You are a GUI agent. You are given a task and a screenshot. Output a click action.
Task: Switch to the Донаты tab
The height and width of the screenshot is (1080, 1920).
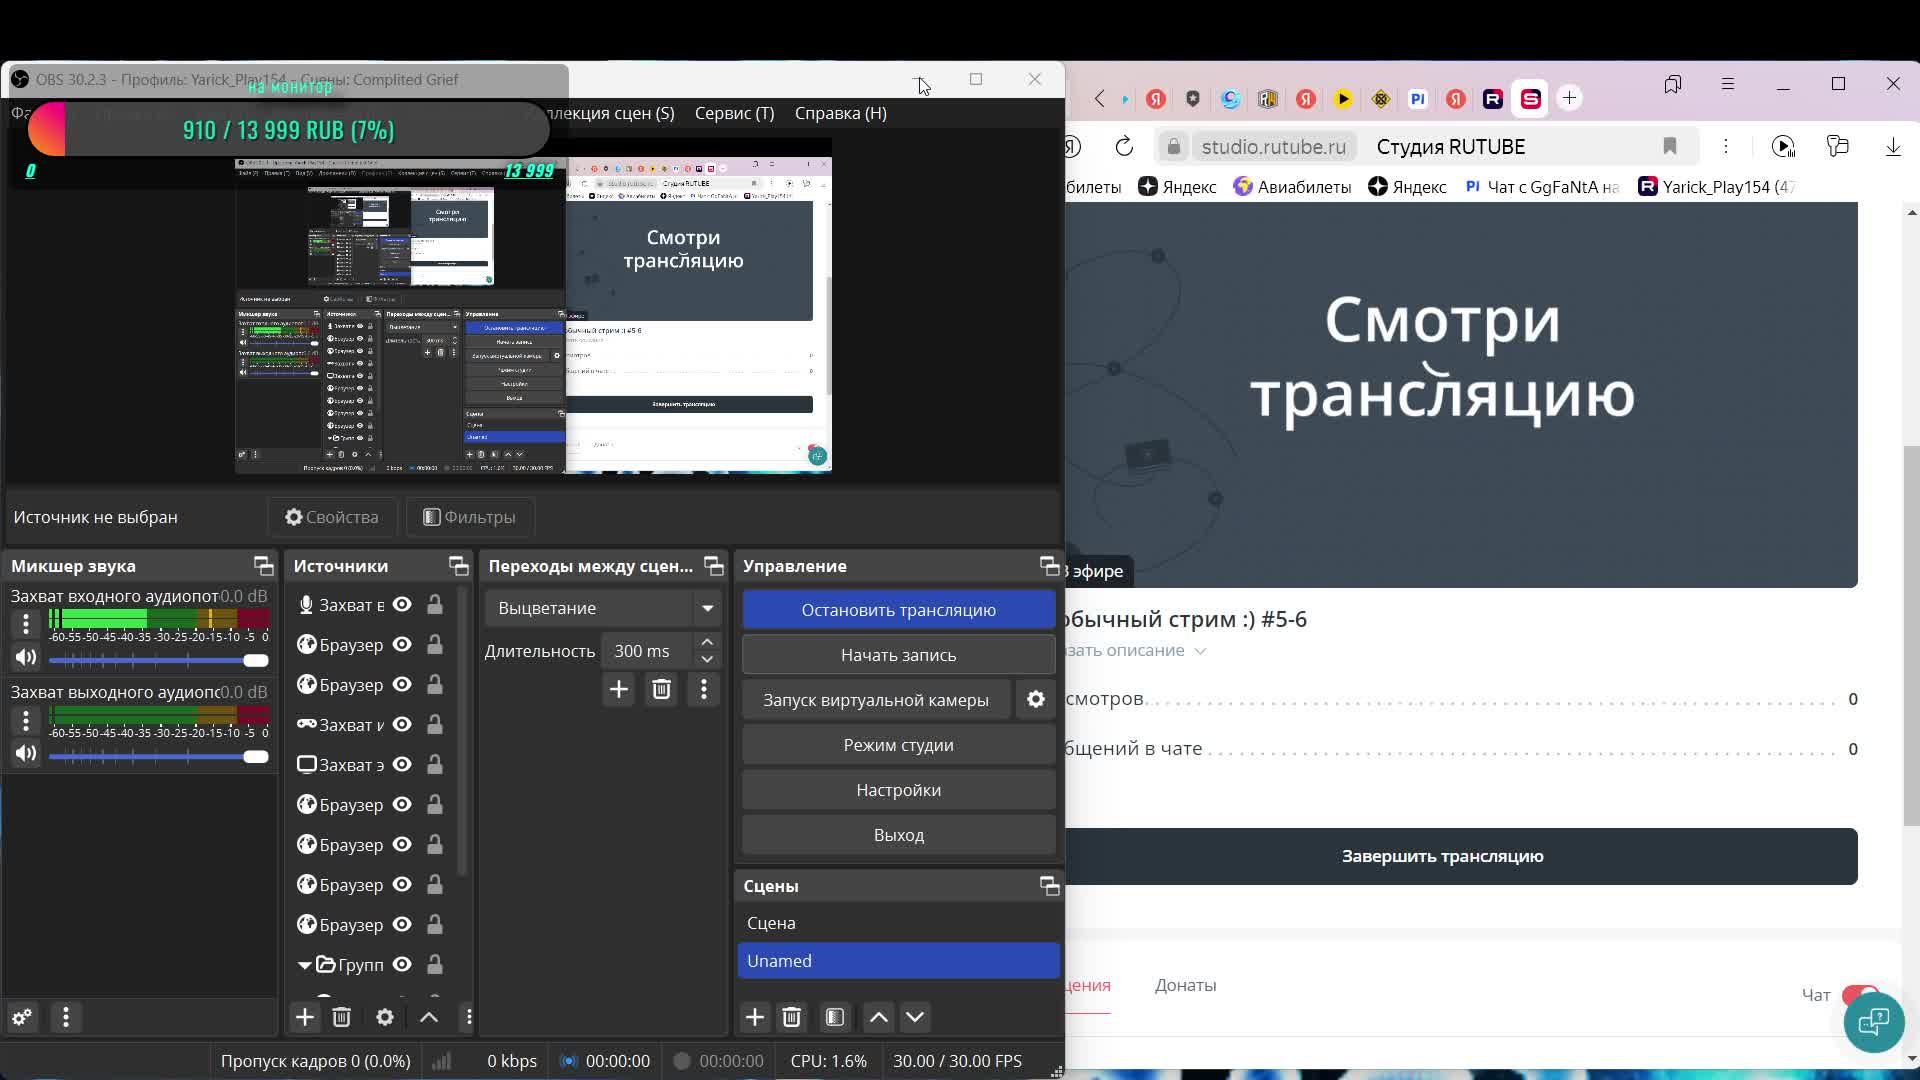(1185, 985)
